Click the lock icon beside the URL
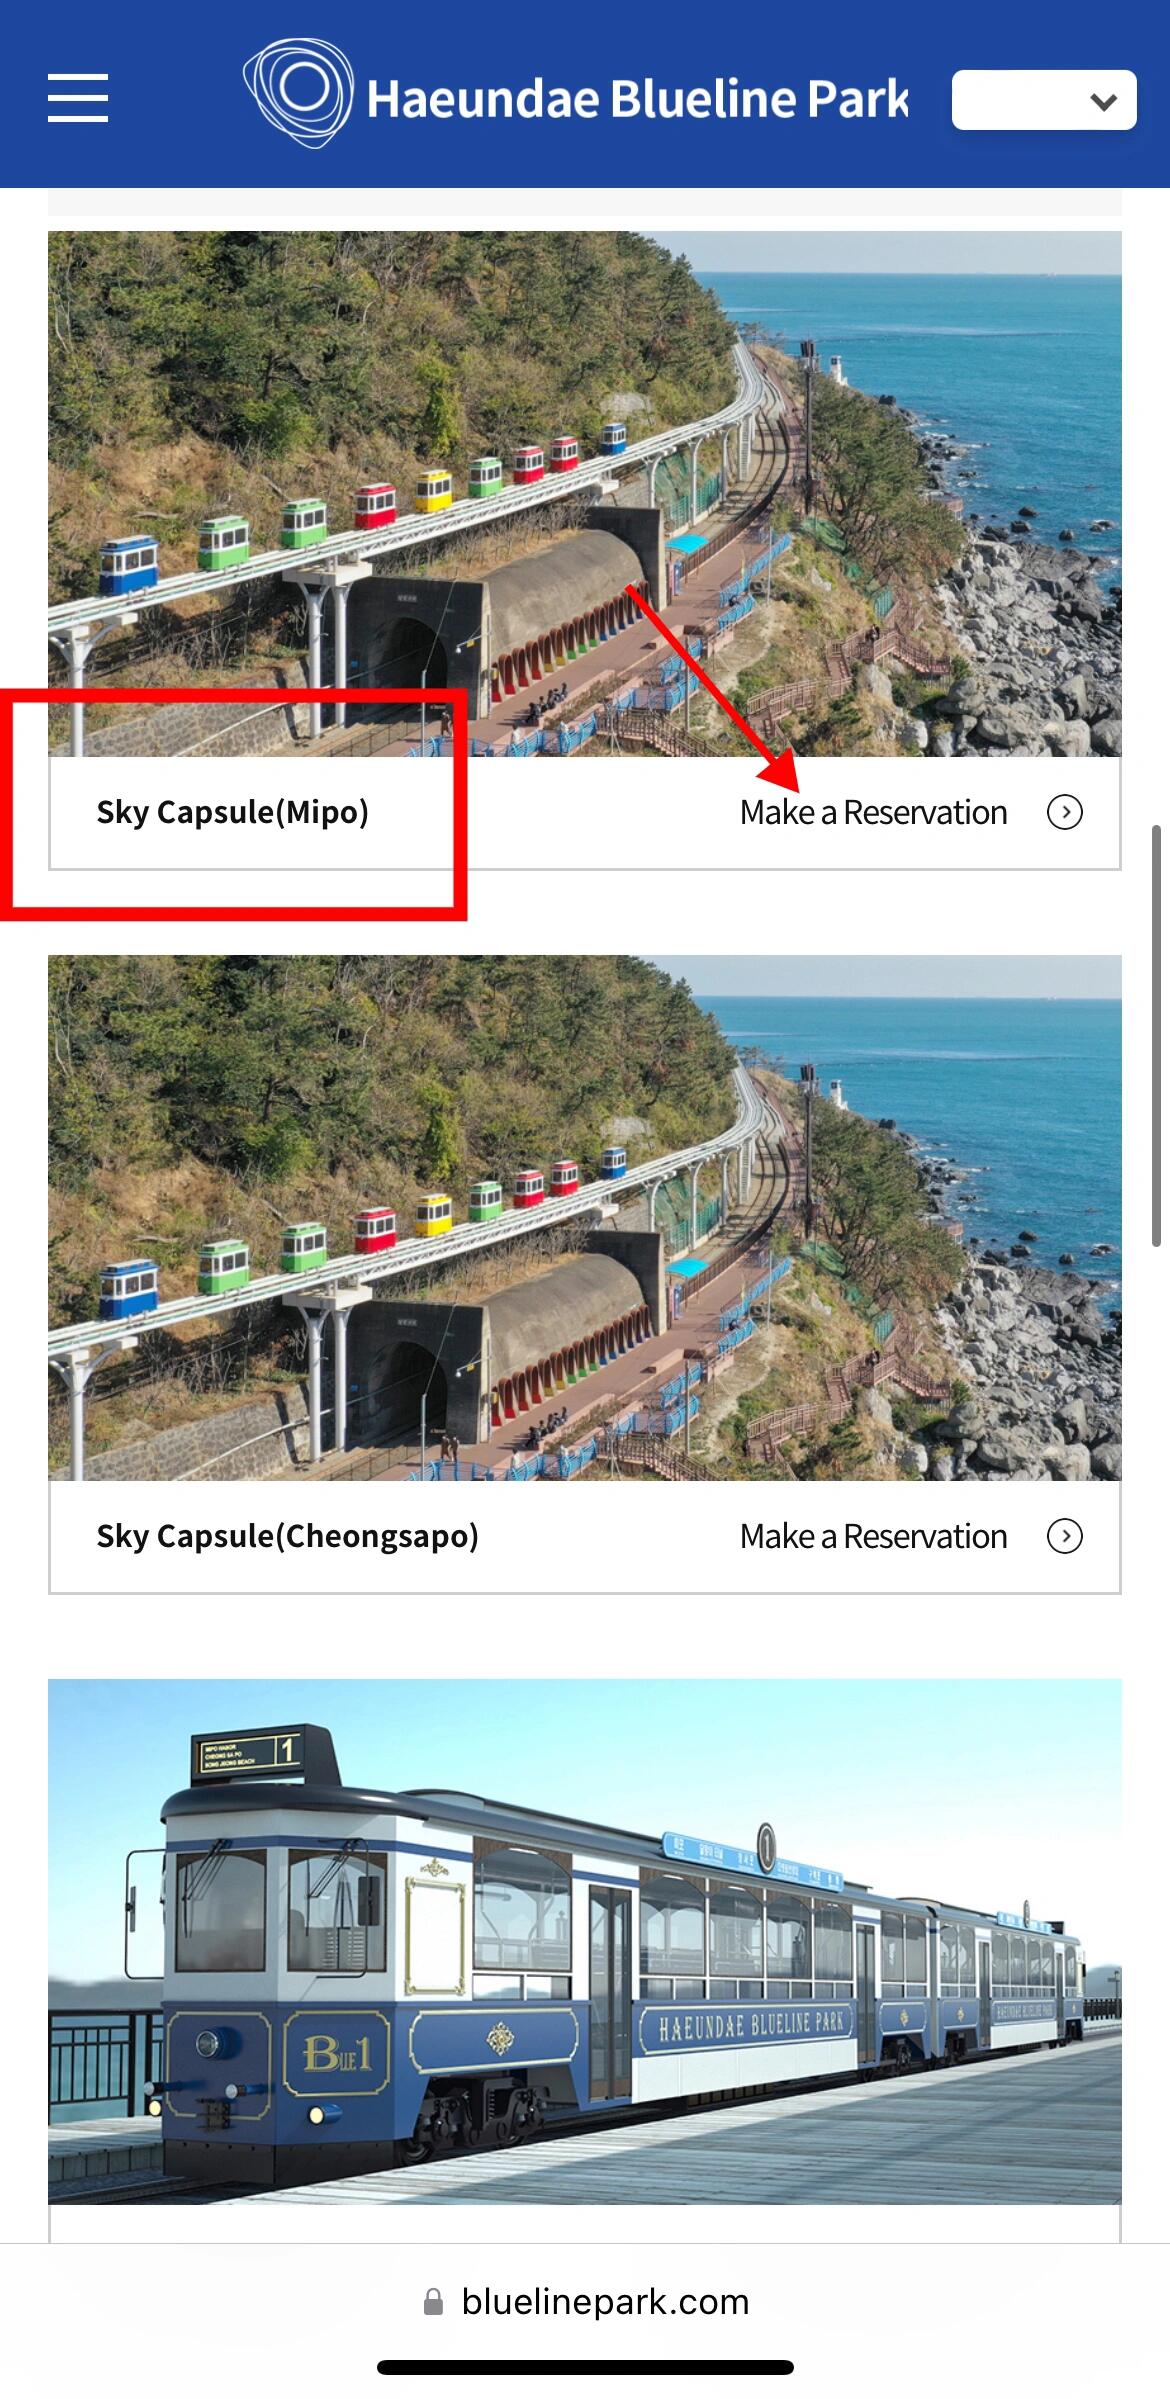This screenshot has height=2399, width=1170. [433, 2302]
